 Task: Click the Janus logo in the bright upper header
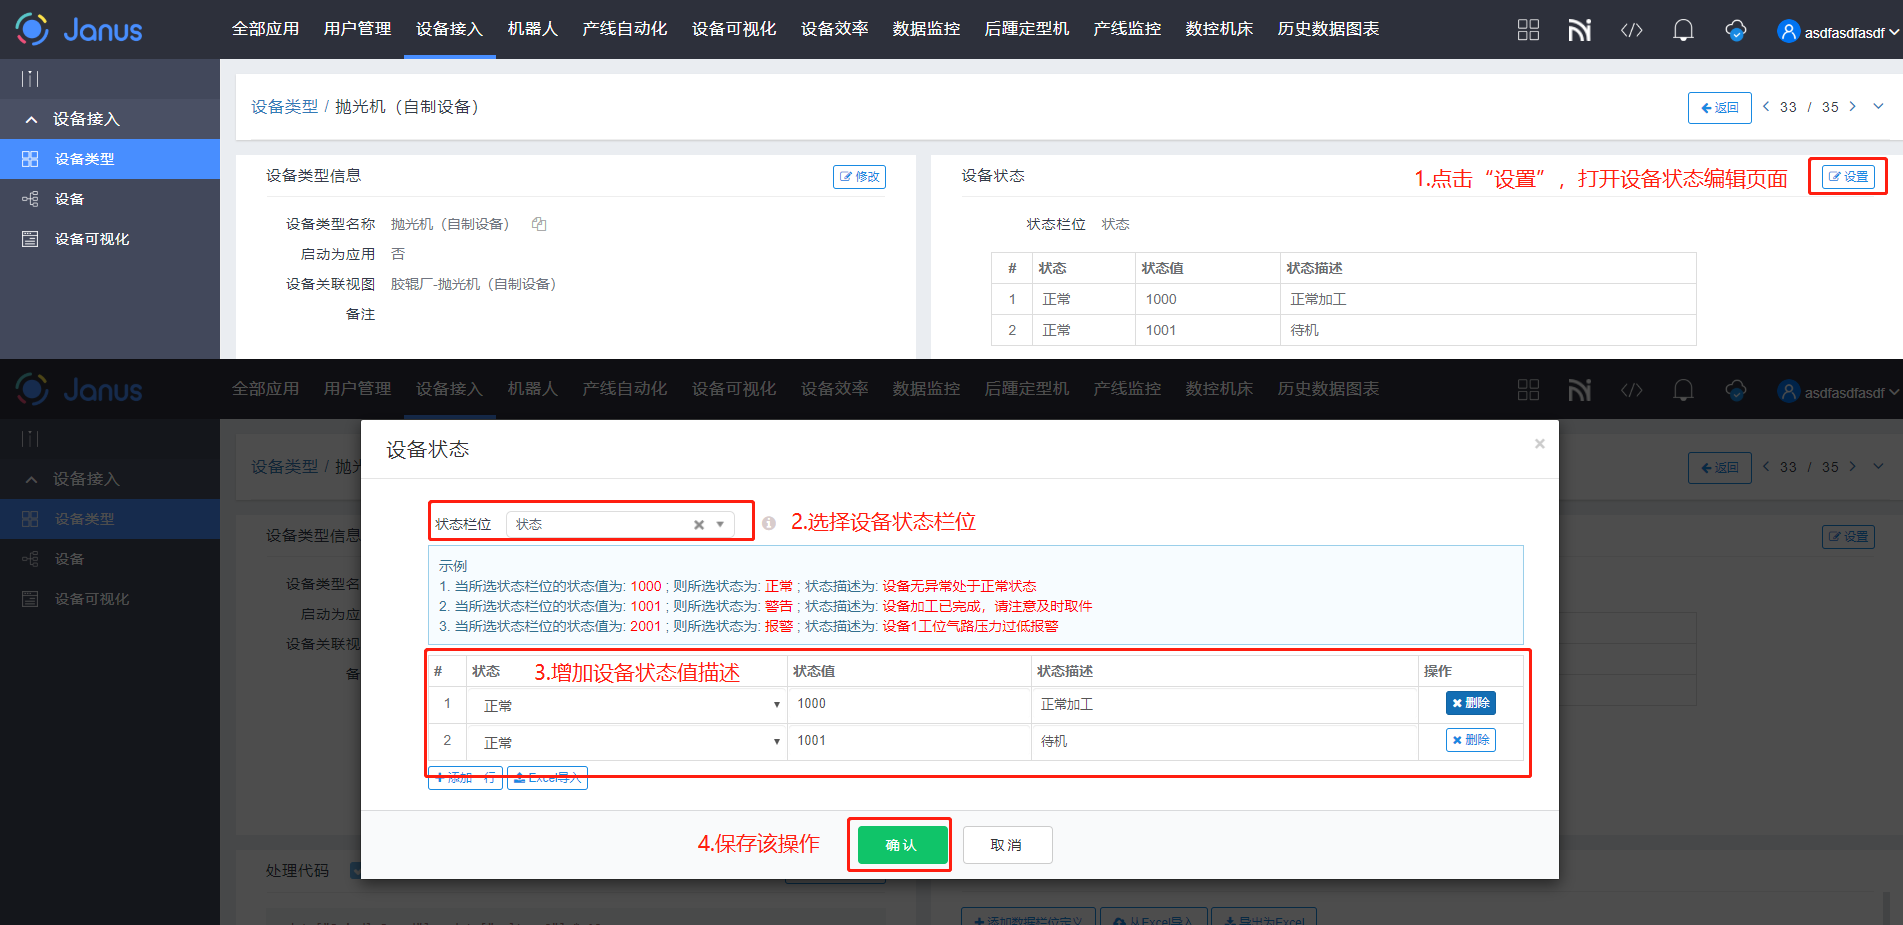click(79, 29)
